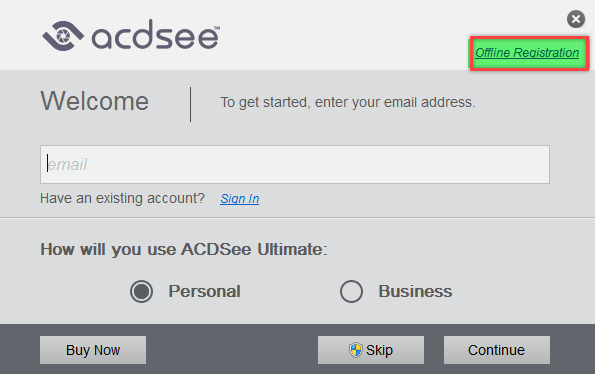Image resolution: width=595 pixels, height=374 pixels.
Task: Click the Buy Now button
Action: tap(93, 350)
